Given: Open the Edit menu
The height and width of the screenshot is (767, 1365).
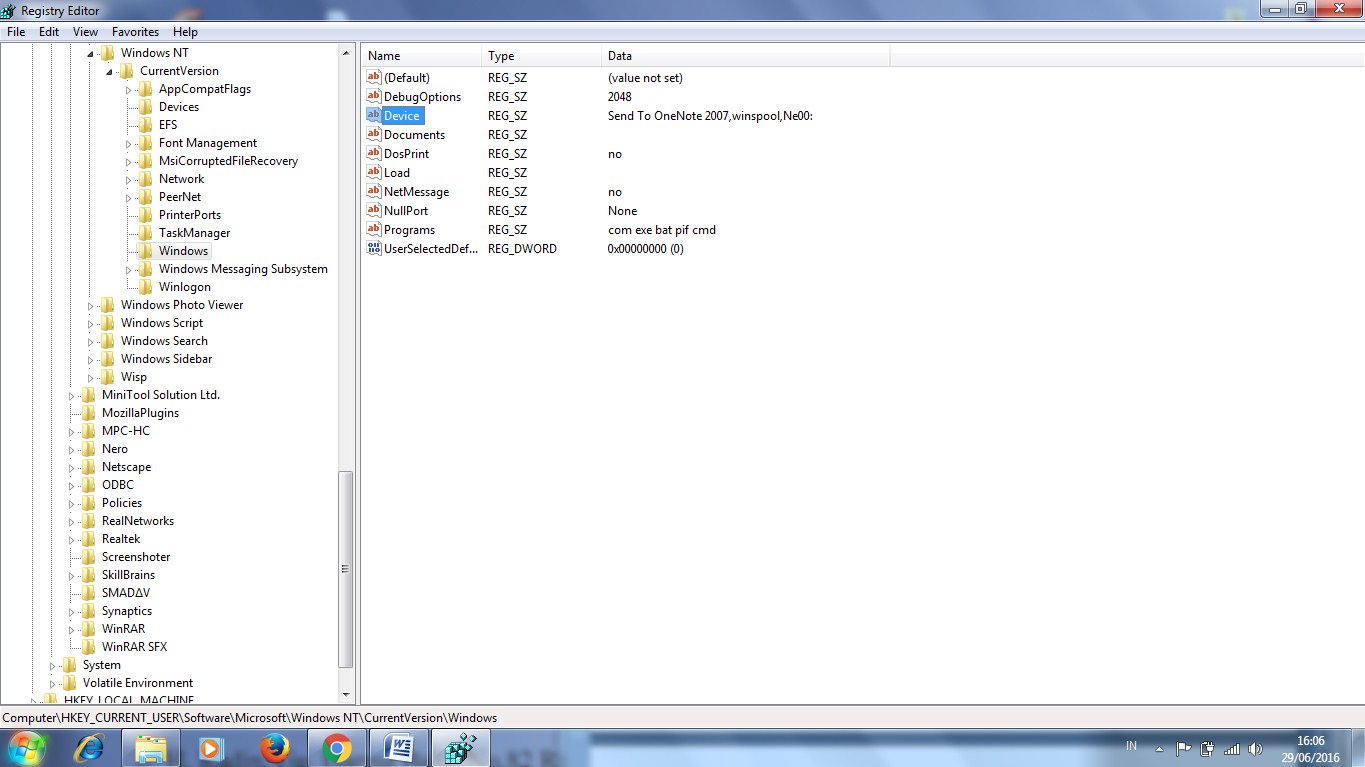Looking at the screenshot, I should [49, 32].
